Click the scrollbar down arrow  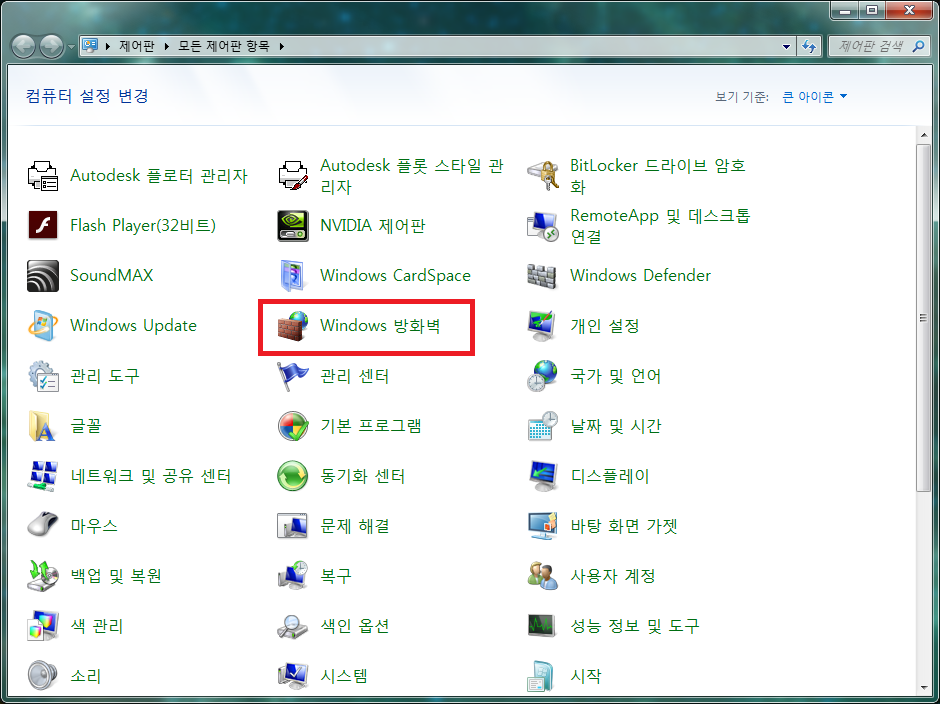(x=923, y=687)
